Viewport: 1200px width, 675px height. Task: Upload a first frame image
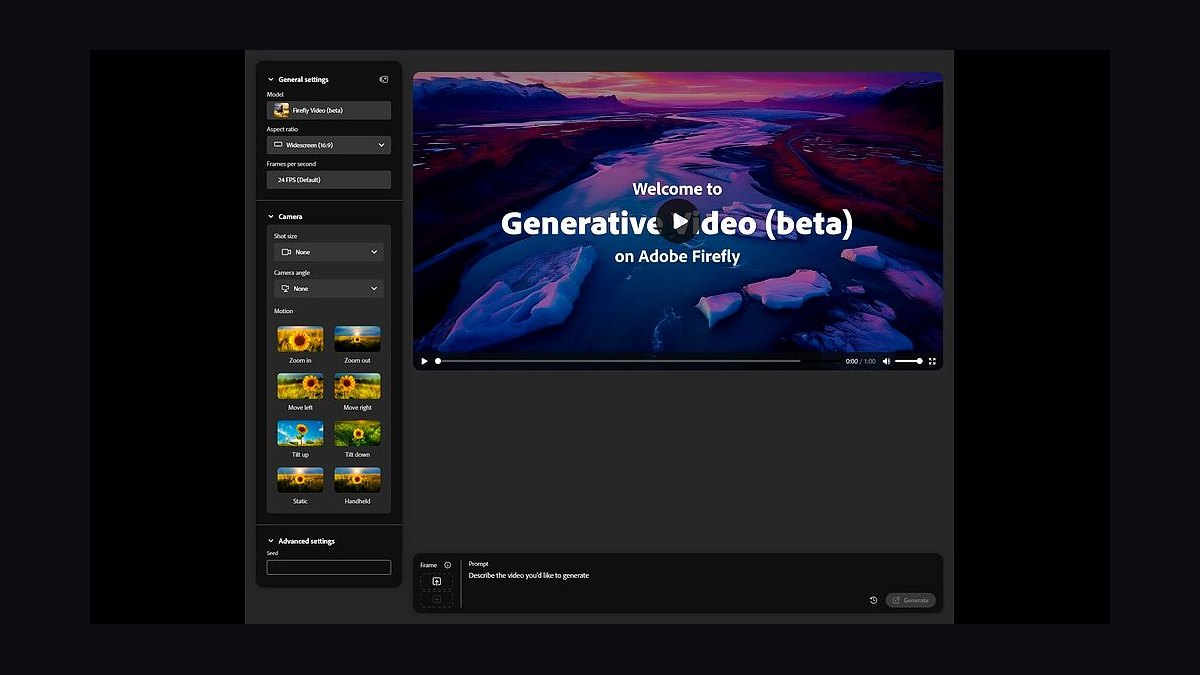point(437,581)
